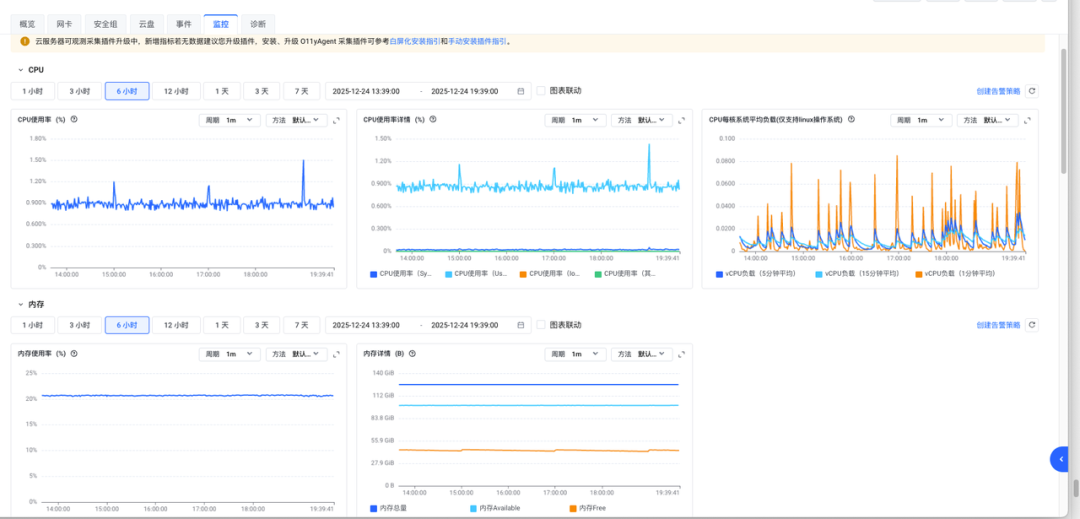Viewport: 1080px width, 519px height.
Task: Click the 内存 start time input field
Action: [x=367, y=325]
